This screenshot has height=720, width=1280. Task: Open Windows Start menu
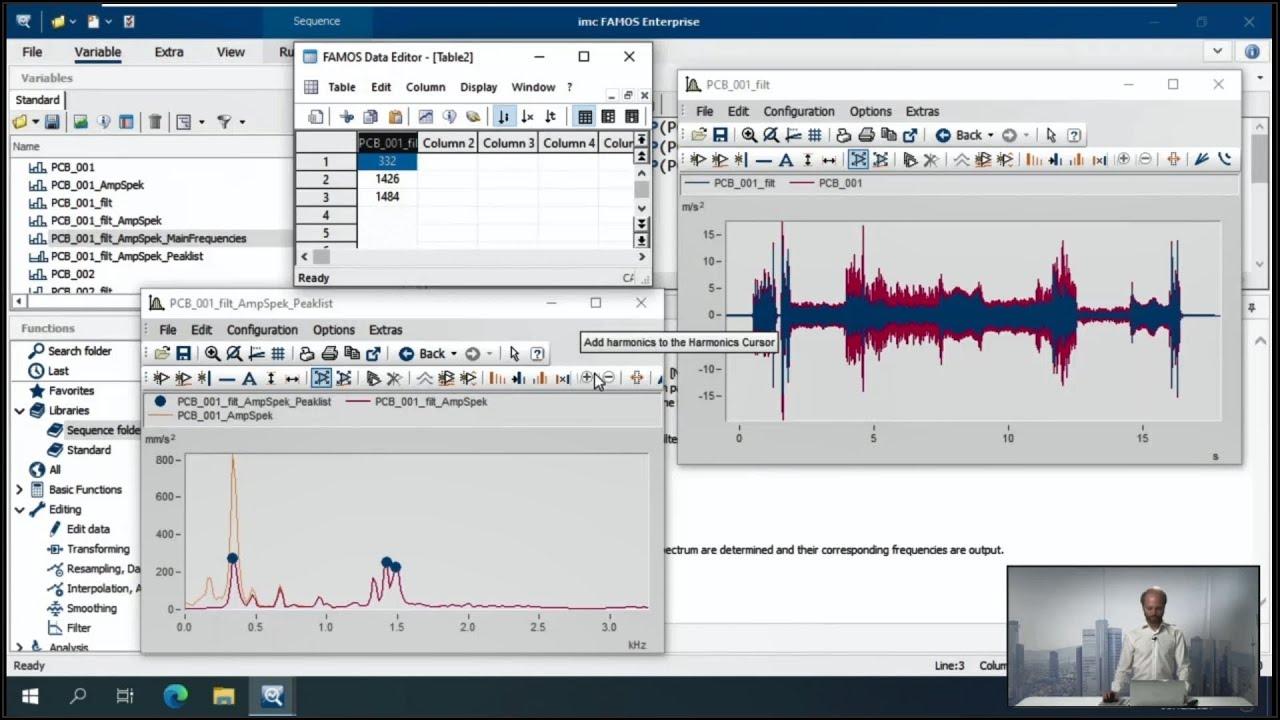(x=29, y=696)
